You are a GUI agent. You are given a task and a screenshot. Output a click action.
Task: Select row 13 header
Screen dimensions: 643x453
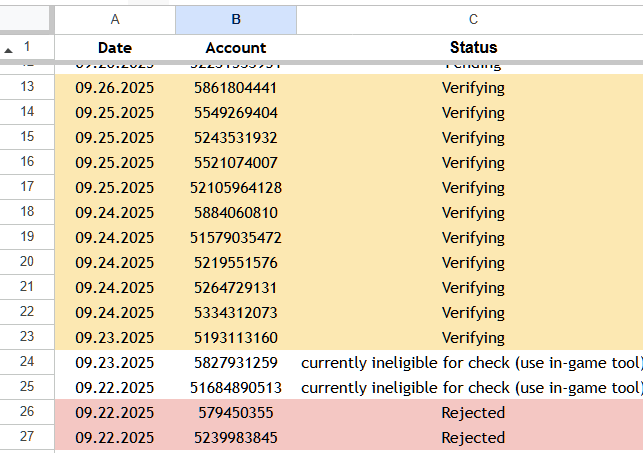27,87
